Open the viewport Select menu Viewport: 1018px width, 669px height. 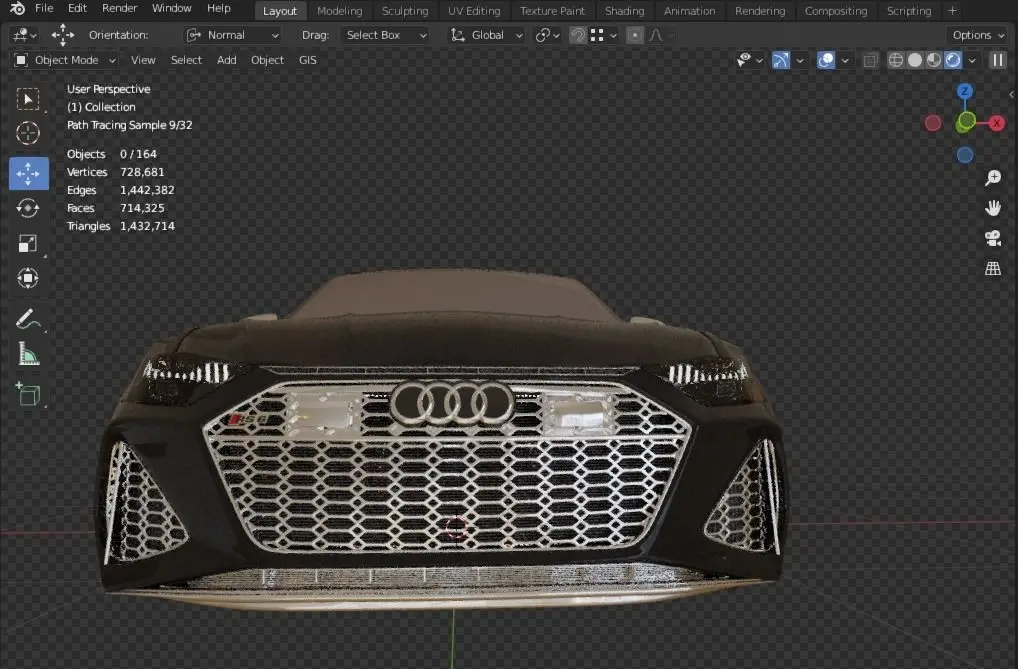(186, 60)
